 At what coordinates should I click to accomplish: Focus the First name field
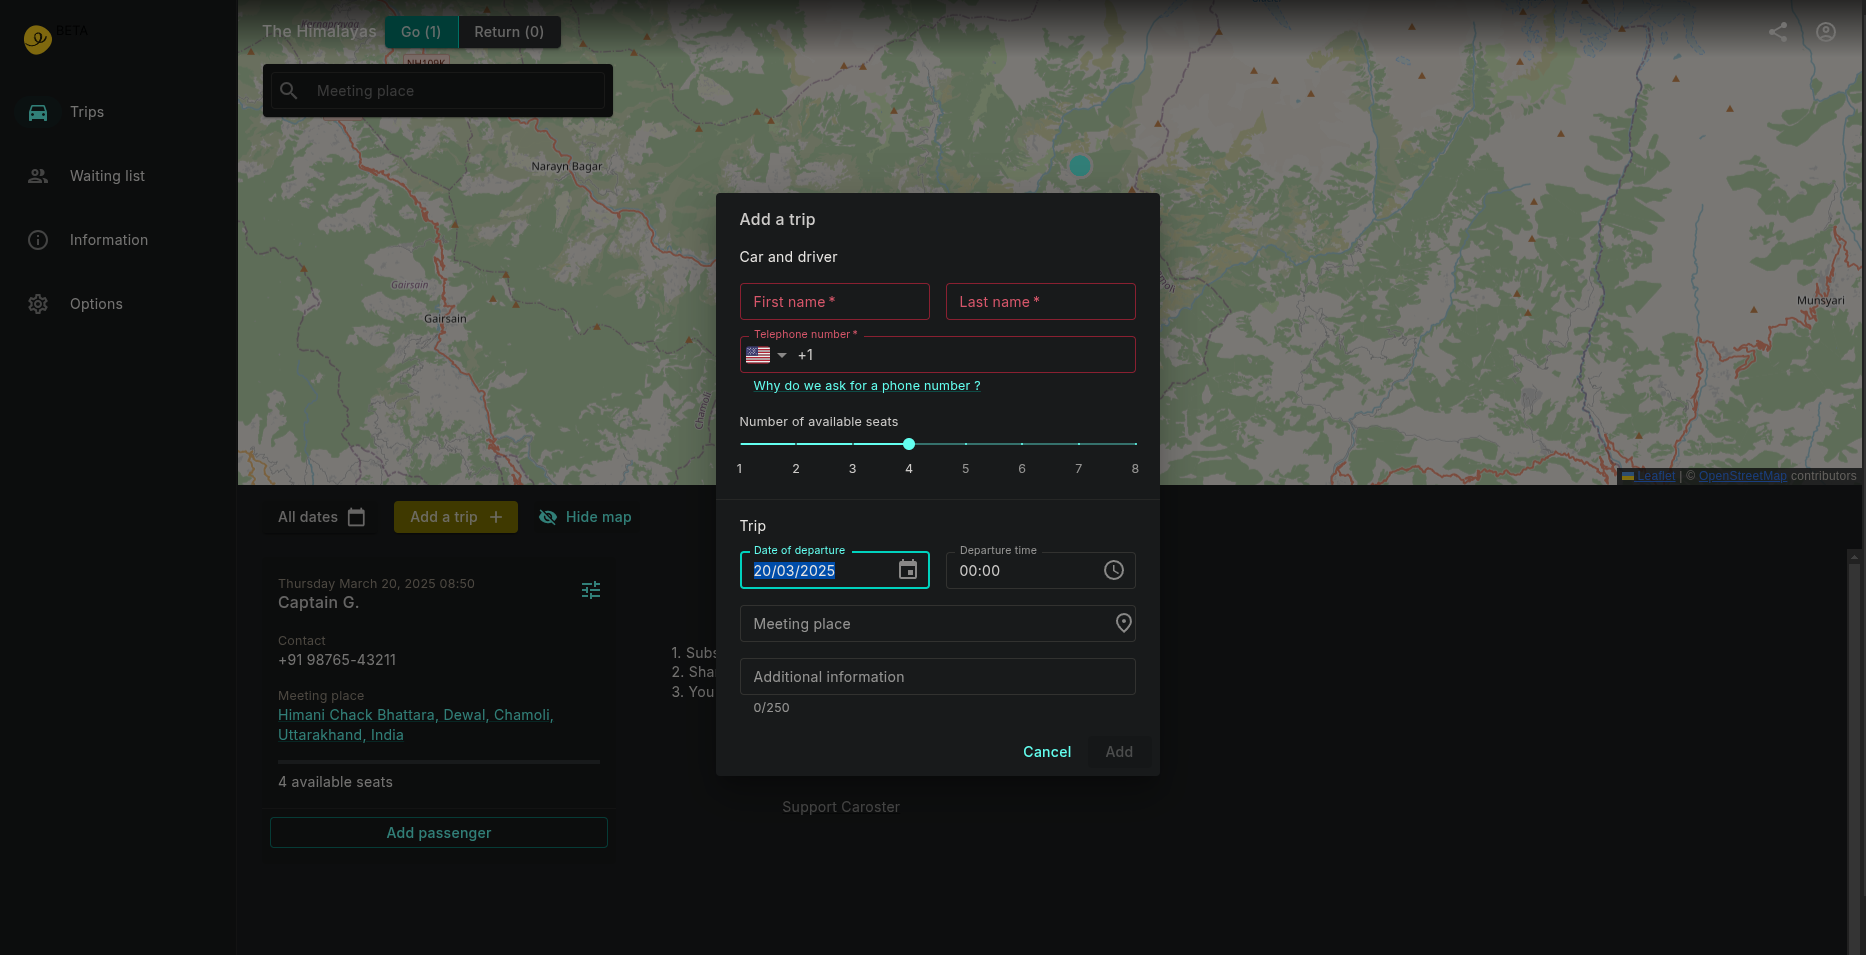pos(835,302)
